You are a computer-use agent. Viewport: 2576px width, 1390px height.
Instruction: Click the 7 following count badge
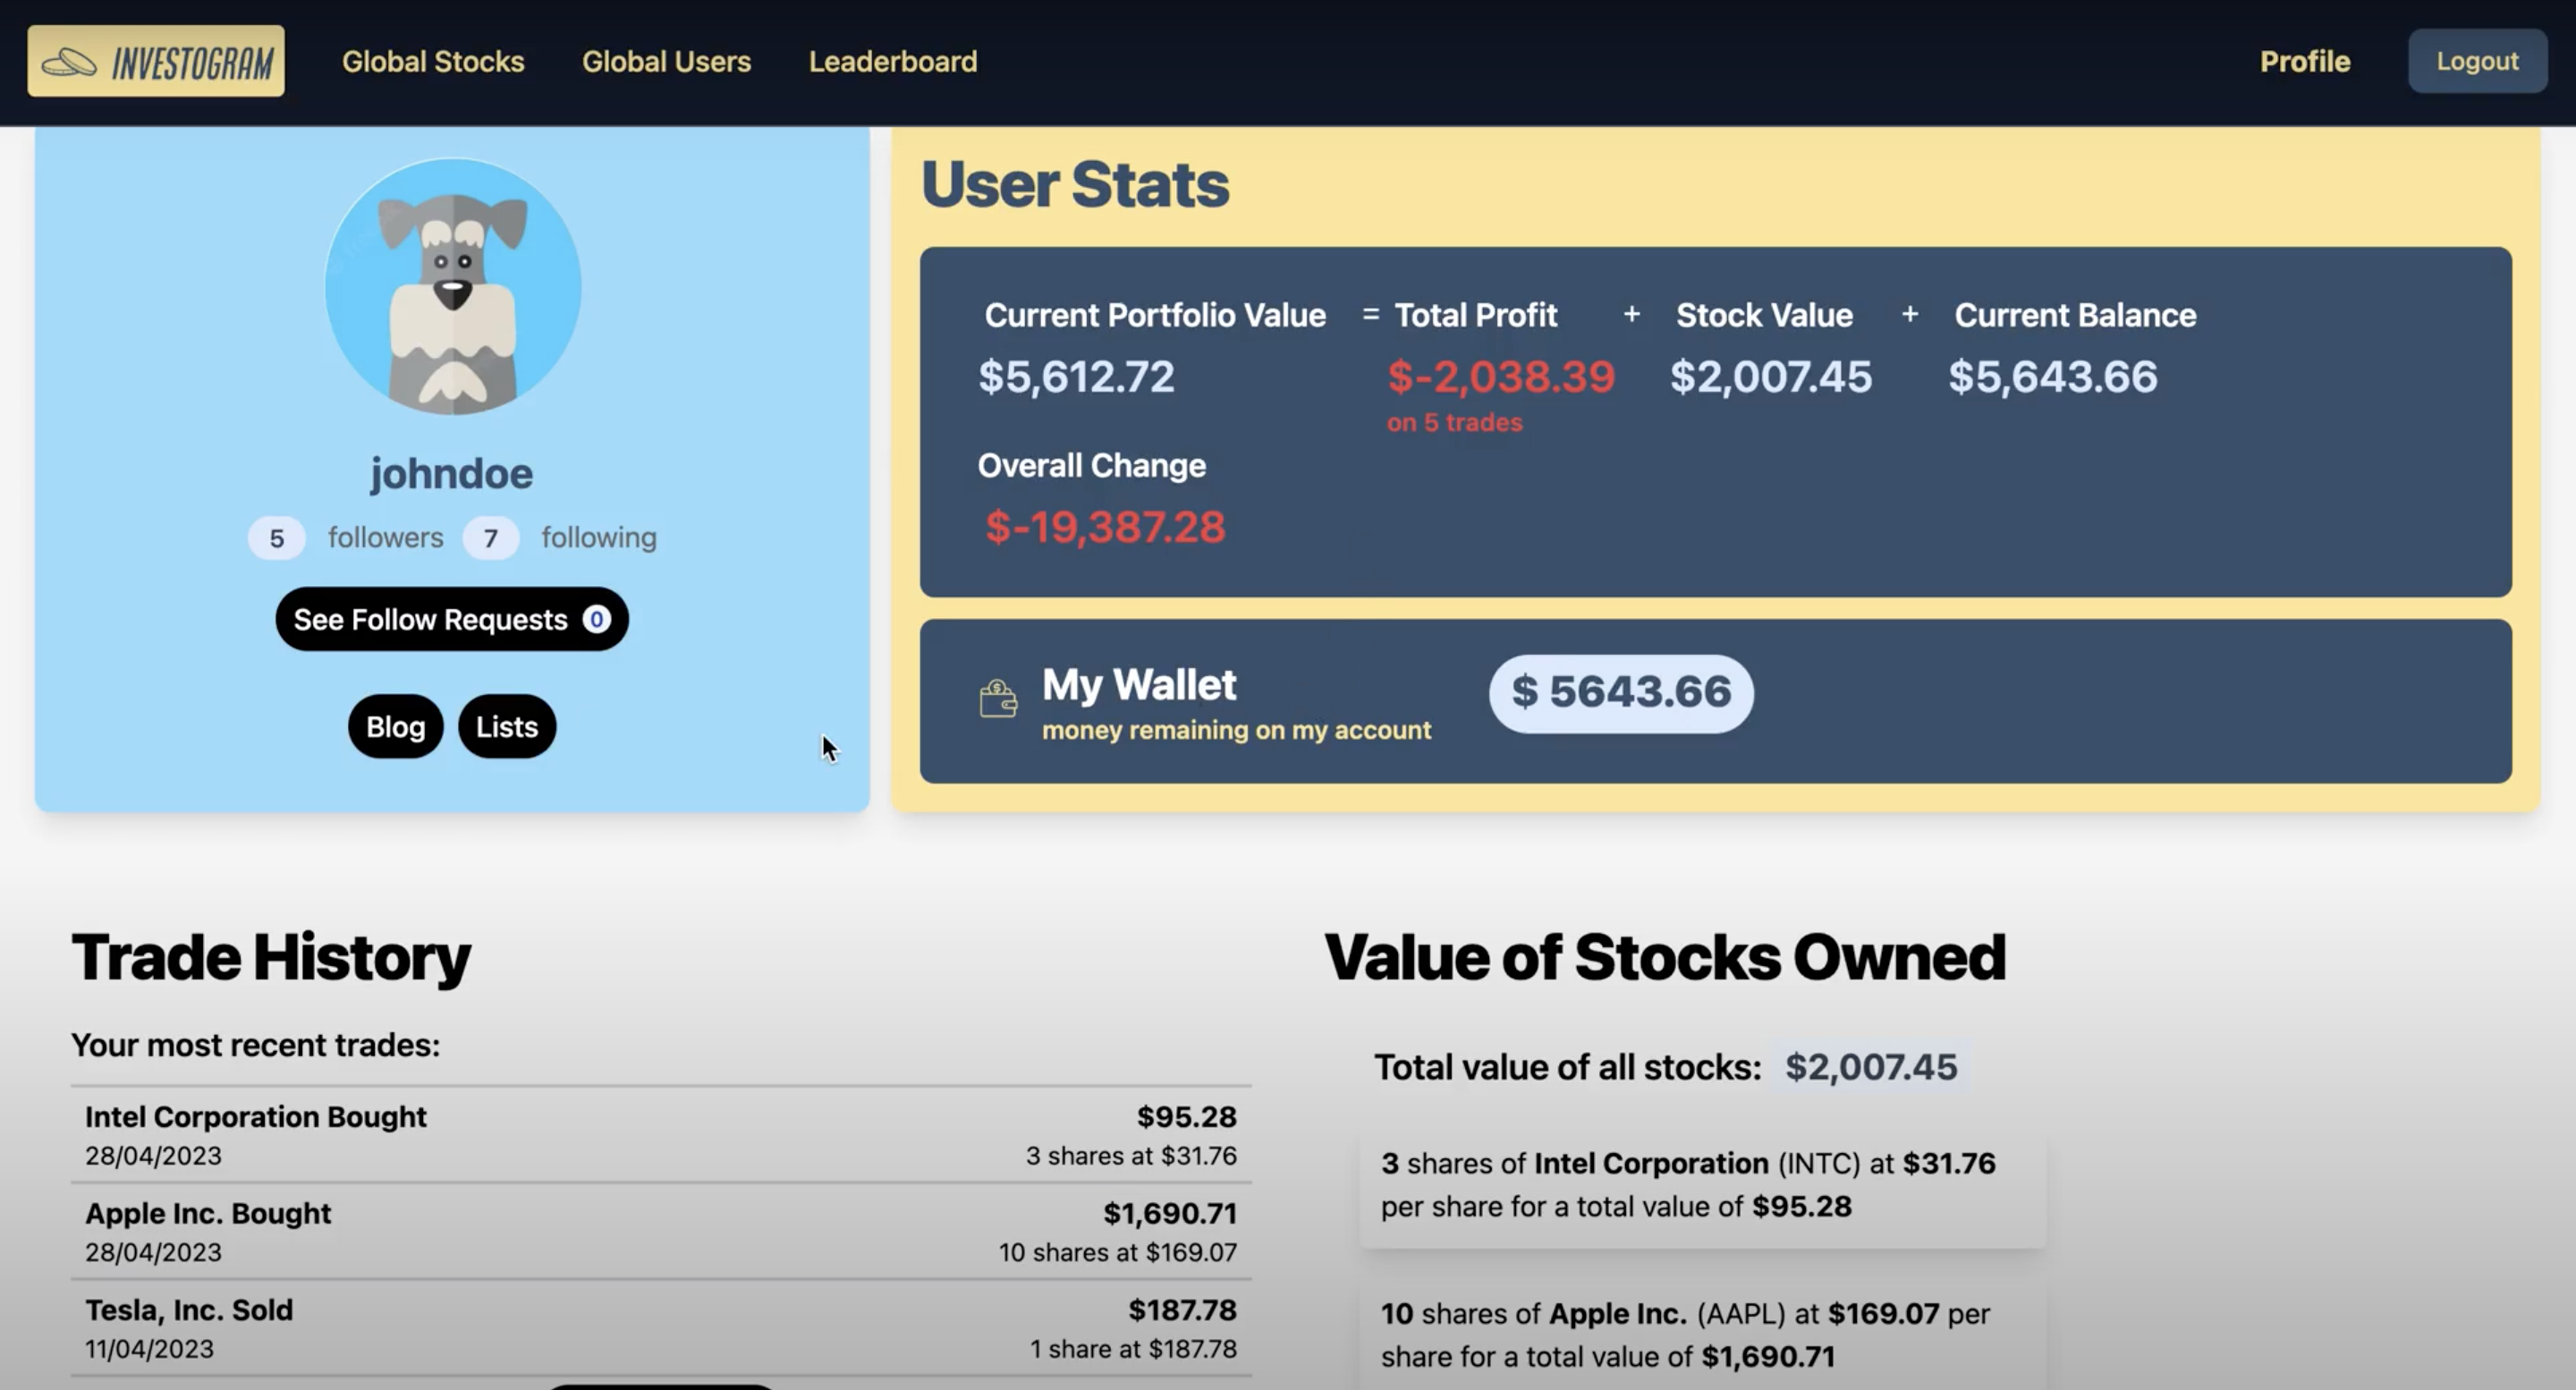490,538
